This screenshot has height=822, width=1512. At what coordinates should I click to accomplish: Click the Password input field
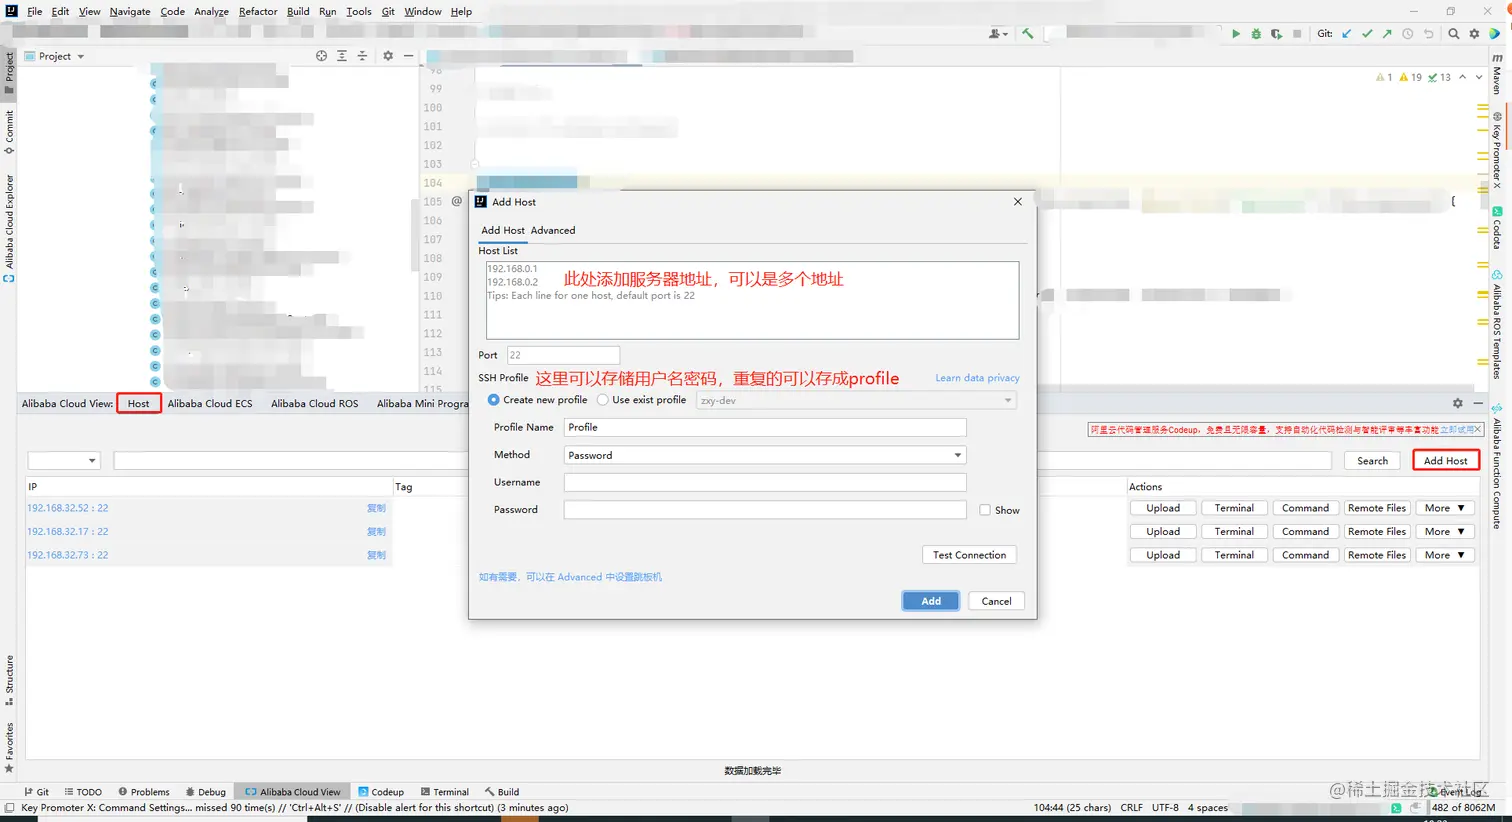765,510
